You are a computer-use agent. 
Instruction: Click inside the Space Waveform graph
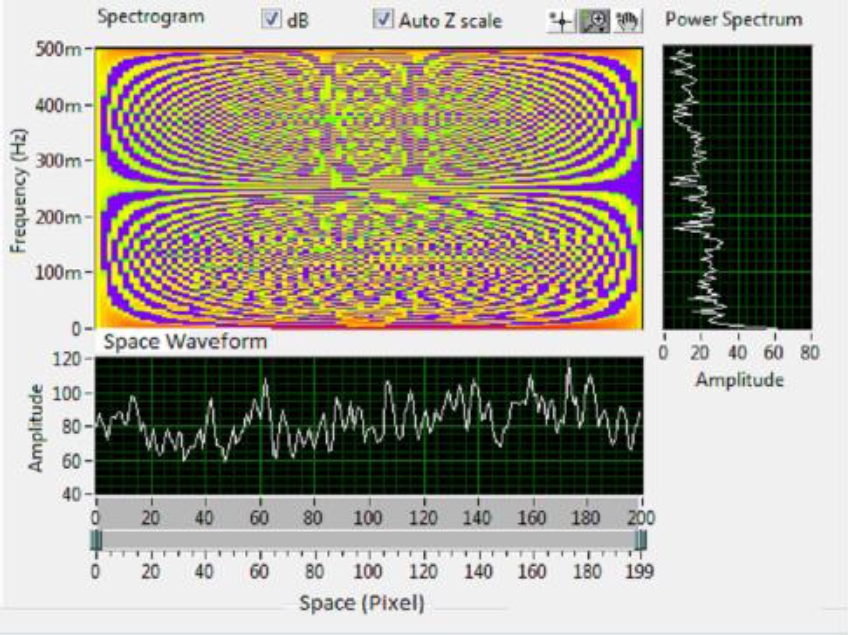point(368,425)
